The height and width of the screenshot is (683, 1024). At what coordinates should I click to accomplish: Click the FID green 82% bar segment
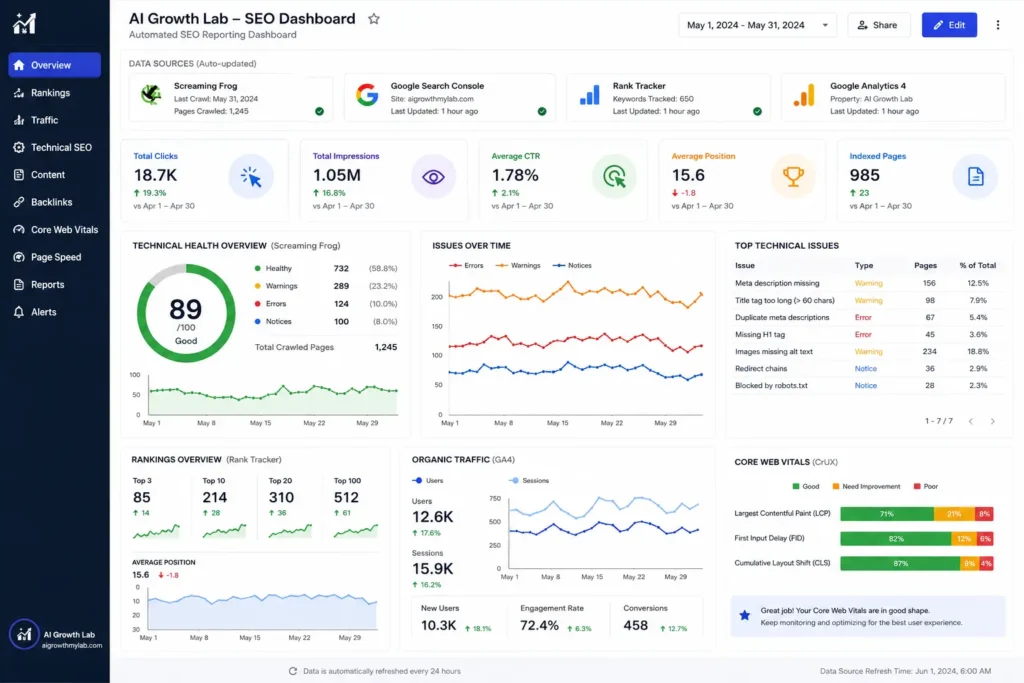pos(895,539)
